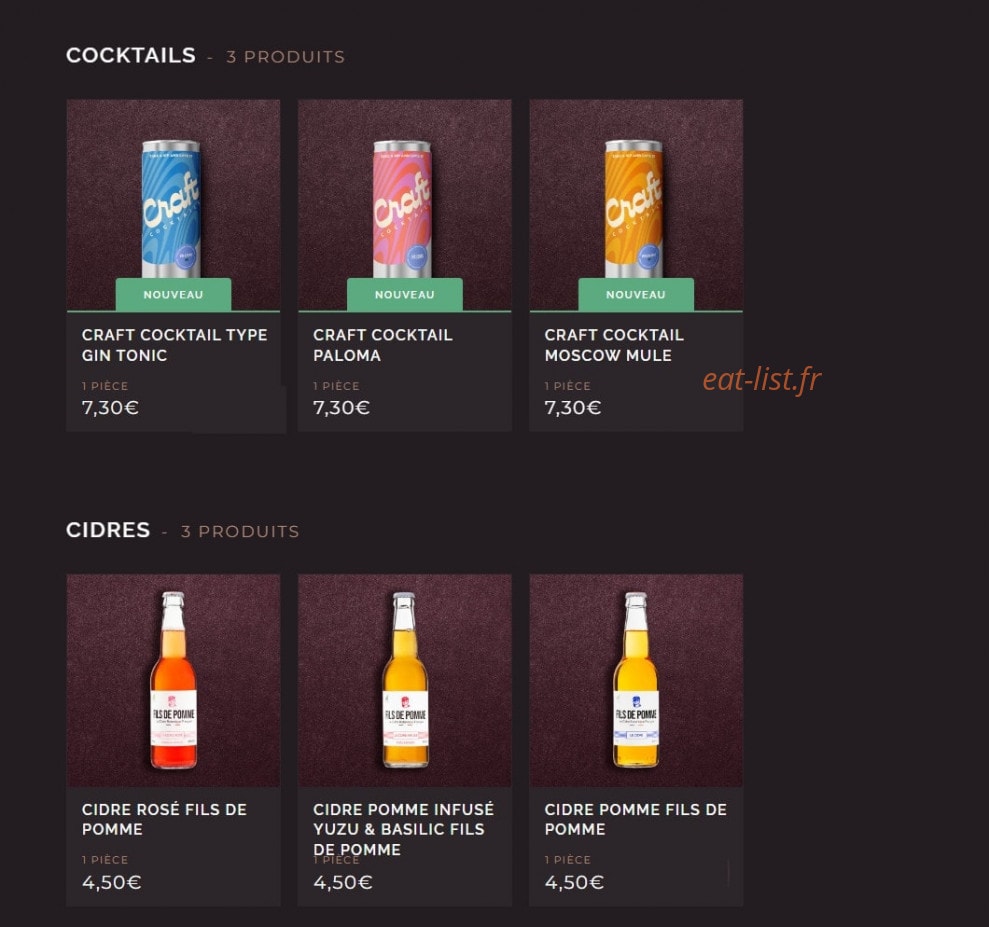This screenshot has height=927, width=989.
Task: Click the Nouveau badge on Moscow Mule
Action: point(636,294)
